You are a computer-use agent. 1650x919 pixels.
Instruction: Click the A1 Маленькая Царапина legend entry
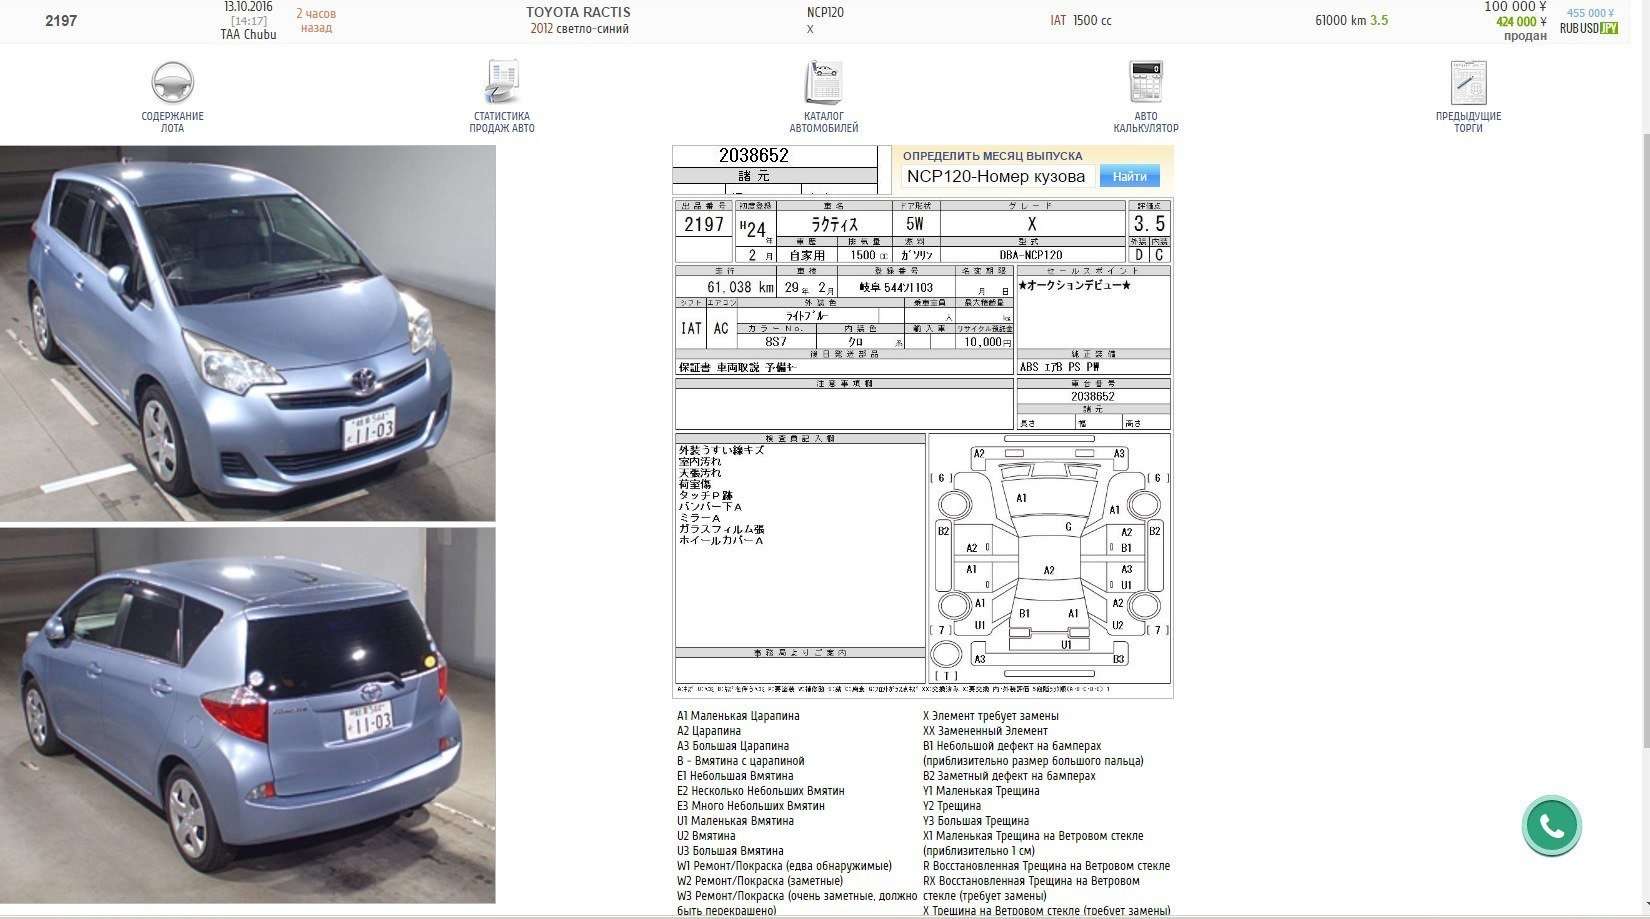(x=738, y=716)
